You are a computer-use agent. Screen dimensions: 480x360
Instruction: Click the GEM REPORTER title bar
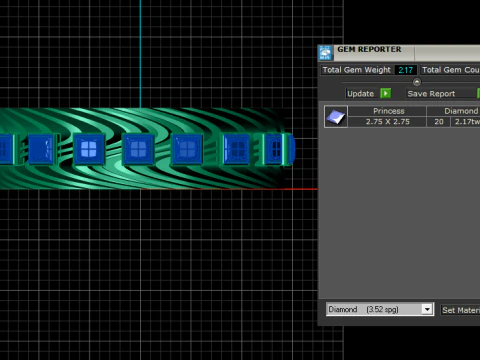[400, 52]
